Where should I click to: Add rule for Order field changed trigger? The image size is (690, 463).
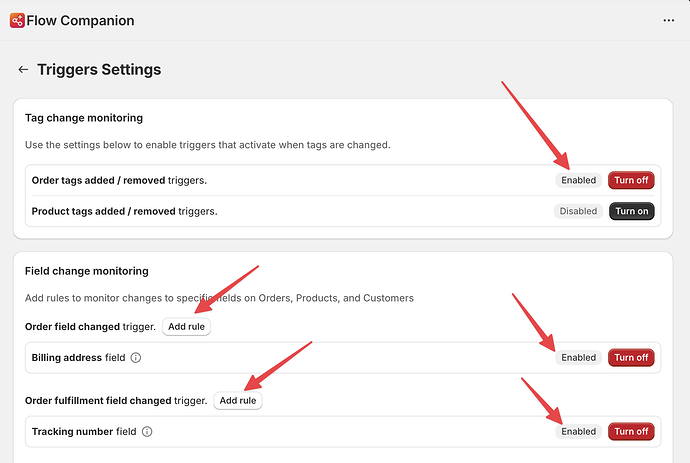point(186,327)
